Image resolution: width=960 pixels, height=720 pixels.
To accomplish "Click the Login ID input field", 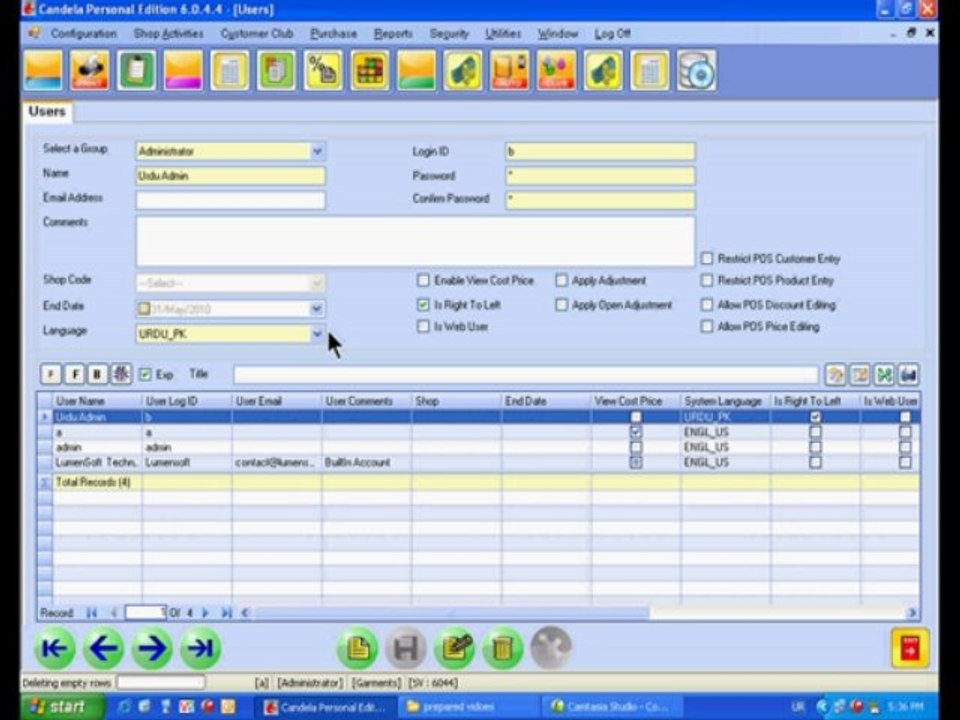I will click(x=600, y=151).
